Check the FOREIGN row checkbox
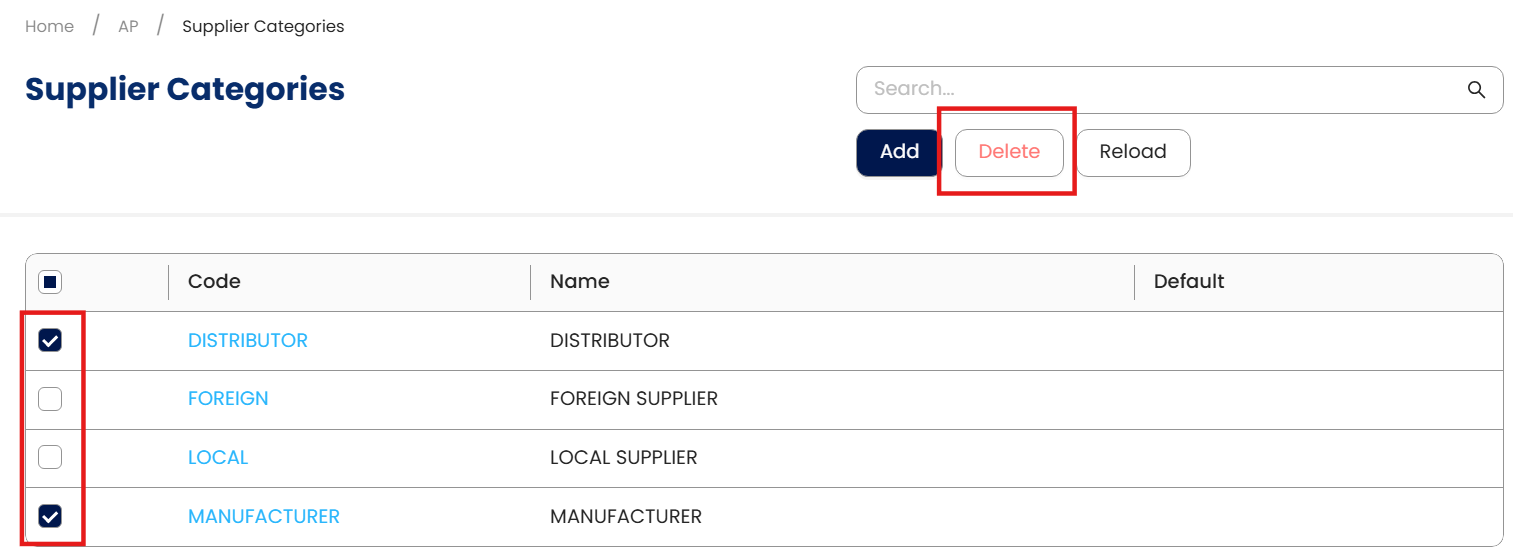The width and height of the screenshot is (1513, 556). click(50, 399)
